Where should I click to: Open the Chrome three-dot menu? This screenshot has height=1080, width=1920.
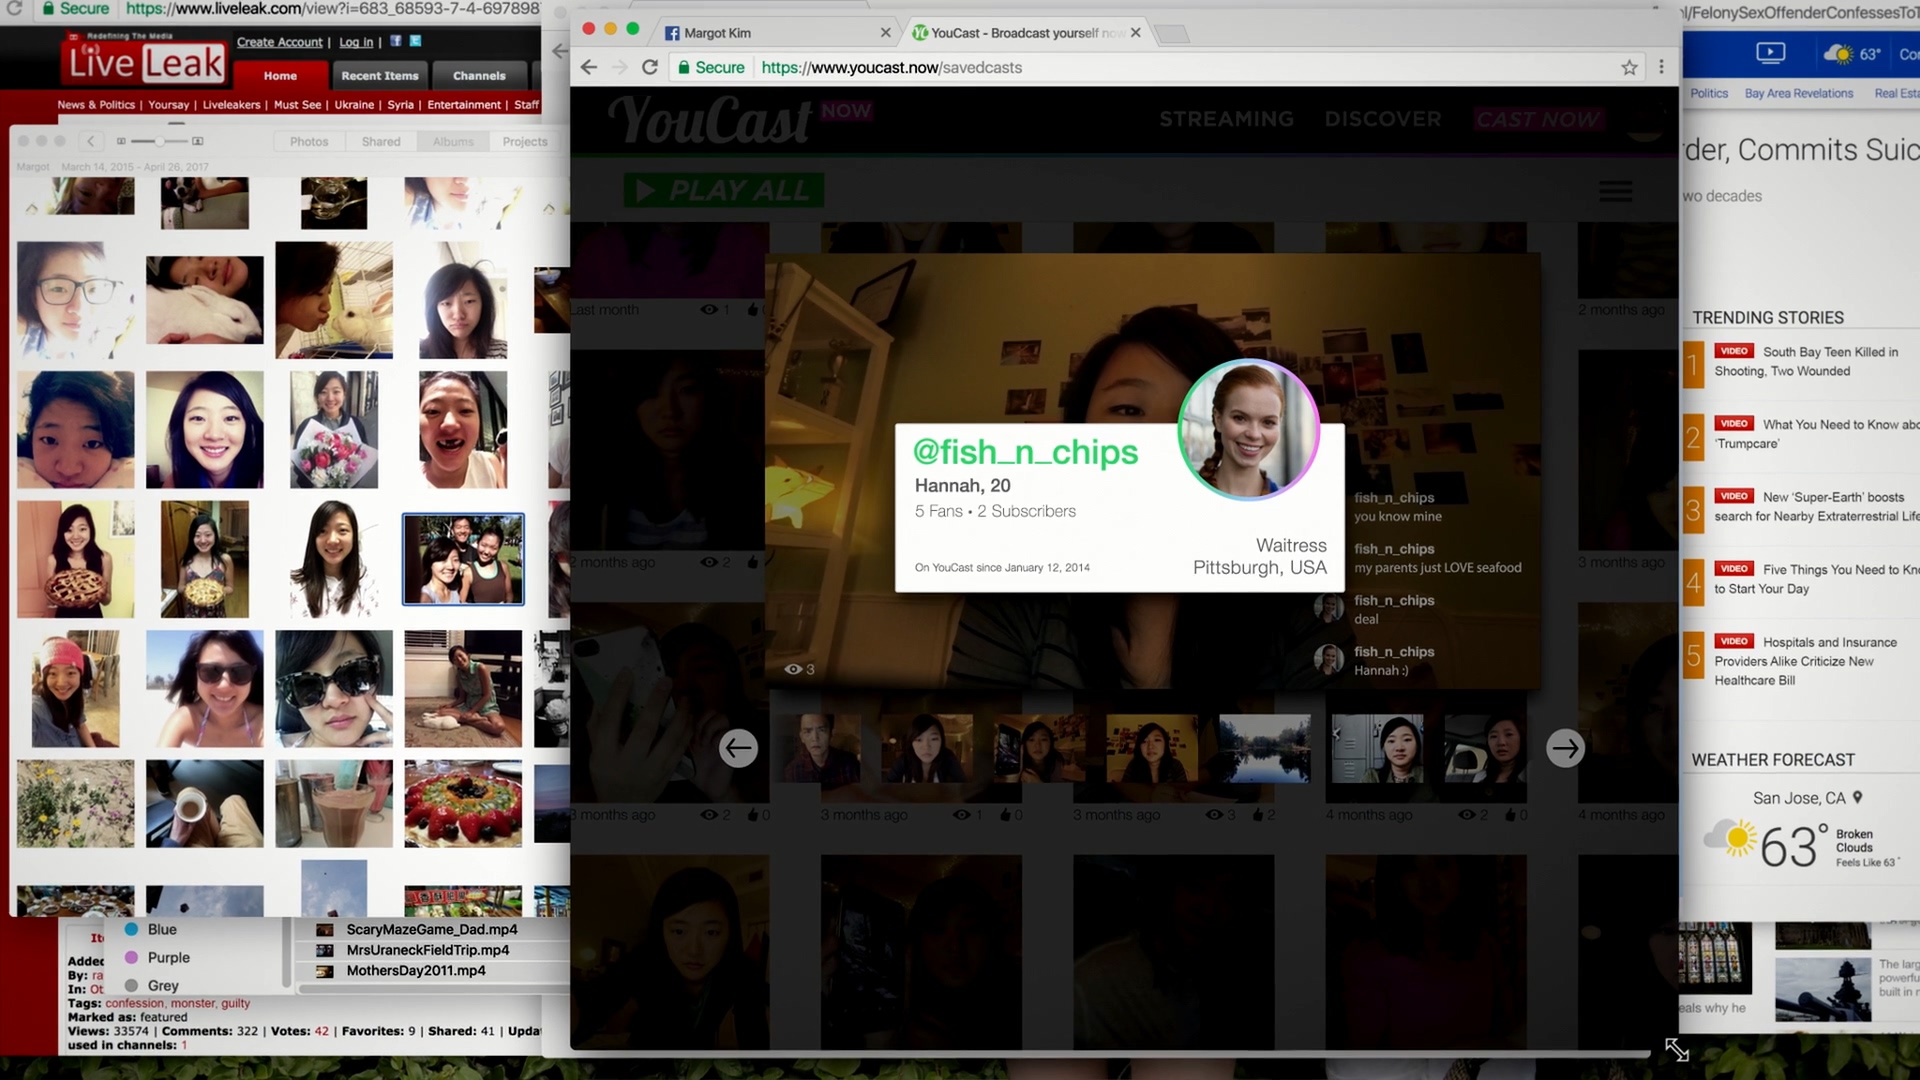point(1661,67)
